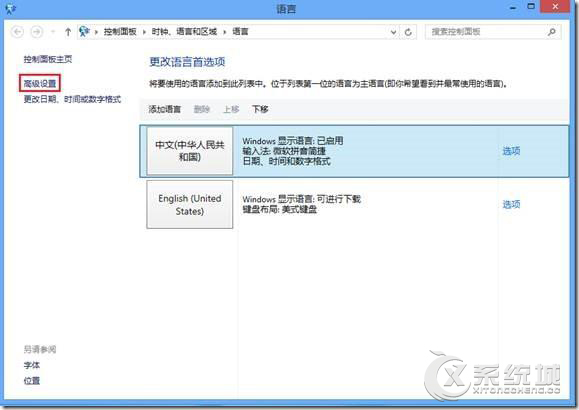Refresh the page with the refresh icon
Image resolution: width=579 pixels, height=410 pixels.
tap(408, 32)
